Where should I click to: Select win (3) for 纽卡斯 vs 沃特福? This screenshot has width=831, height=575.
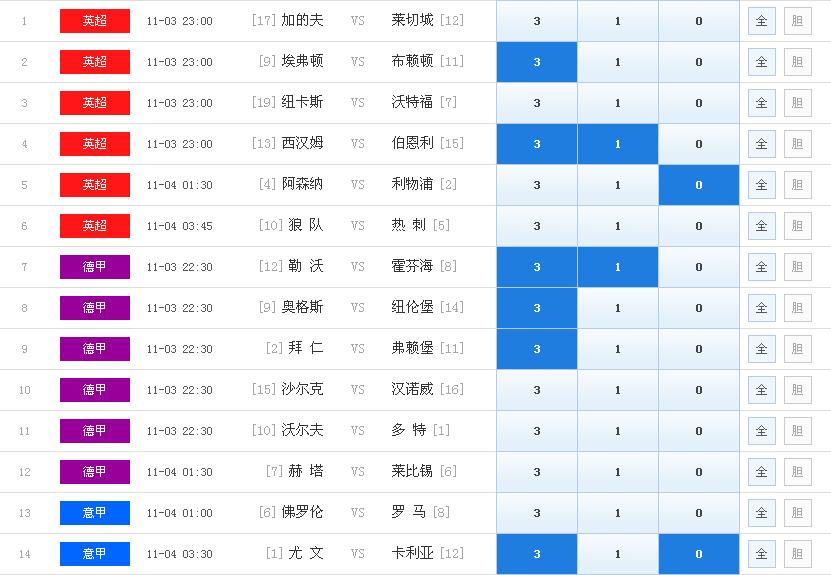coord(537,103)
